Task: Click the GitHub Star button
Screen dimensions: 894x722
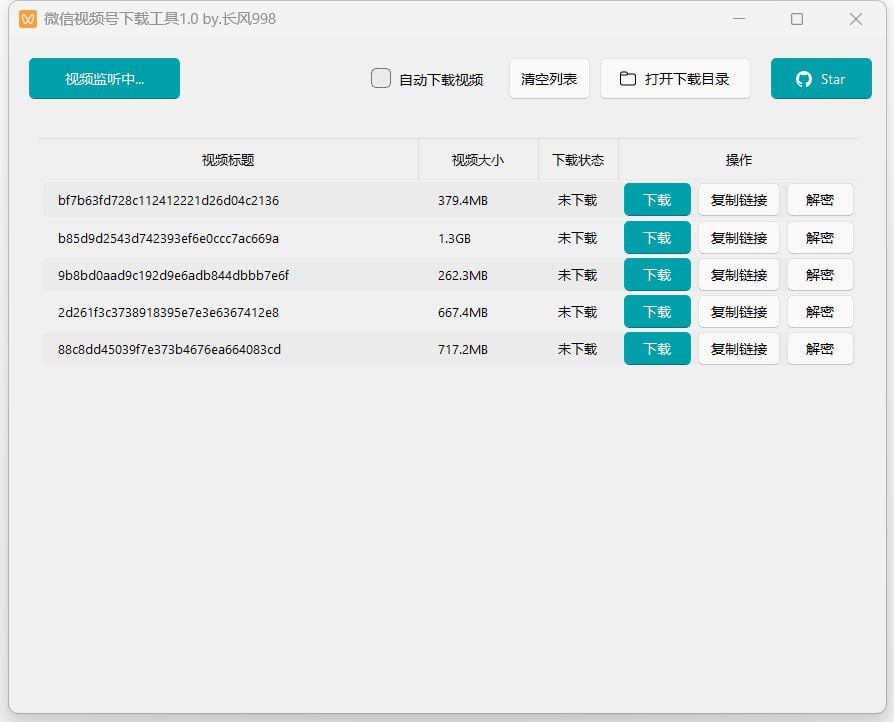Action: pos(821,79)
